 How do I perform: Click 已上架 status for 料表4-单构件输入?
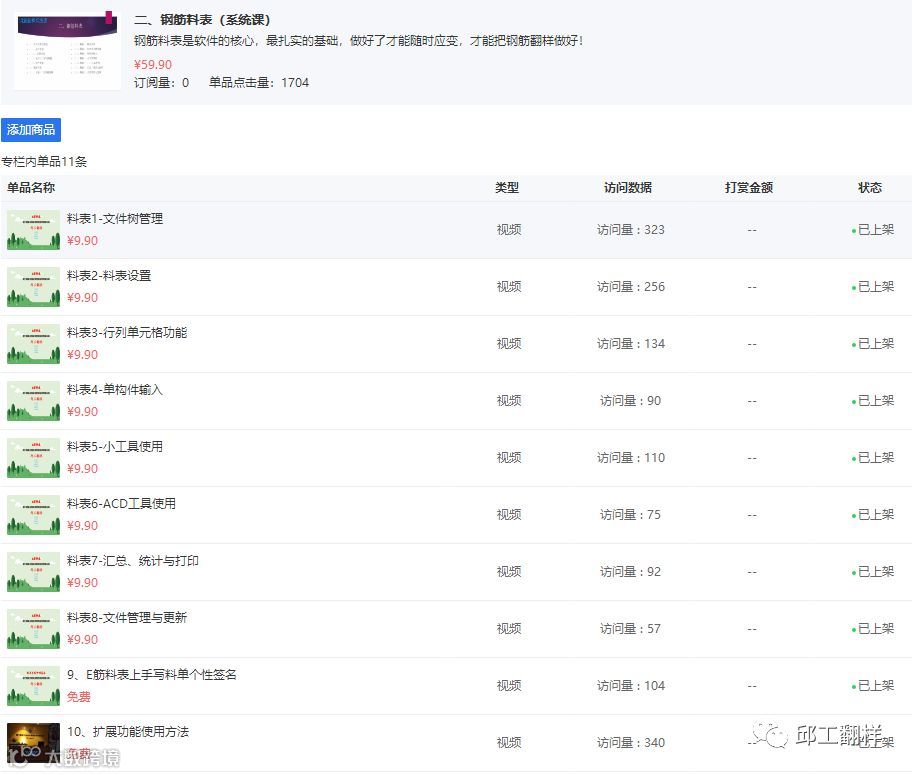click(872, 401)
